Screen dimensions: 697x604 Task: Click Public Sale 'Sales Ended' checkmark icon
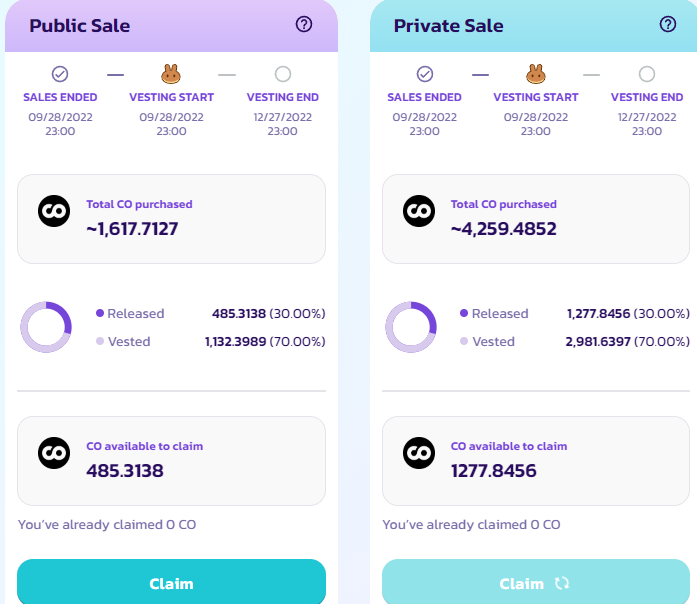pyautogui.click(x=60, y=74)
